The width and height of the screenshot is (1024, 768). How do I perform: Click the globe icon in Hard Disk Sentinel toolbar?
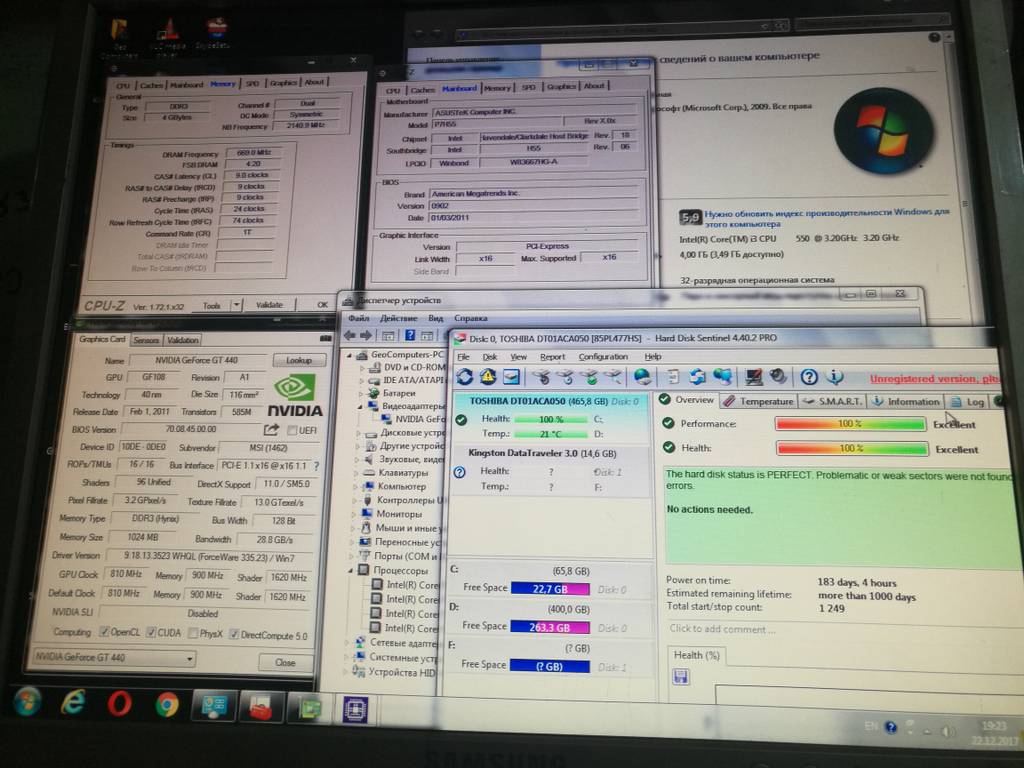pyautogui.click(x=642, y=377)
